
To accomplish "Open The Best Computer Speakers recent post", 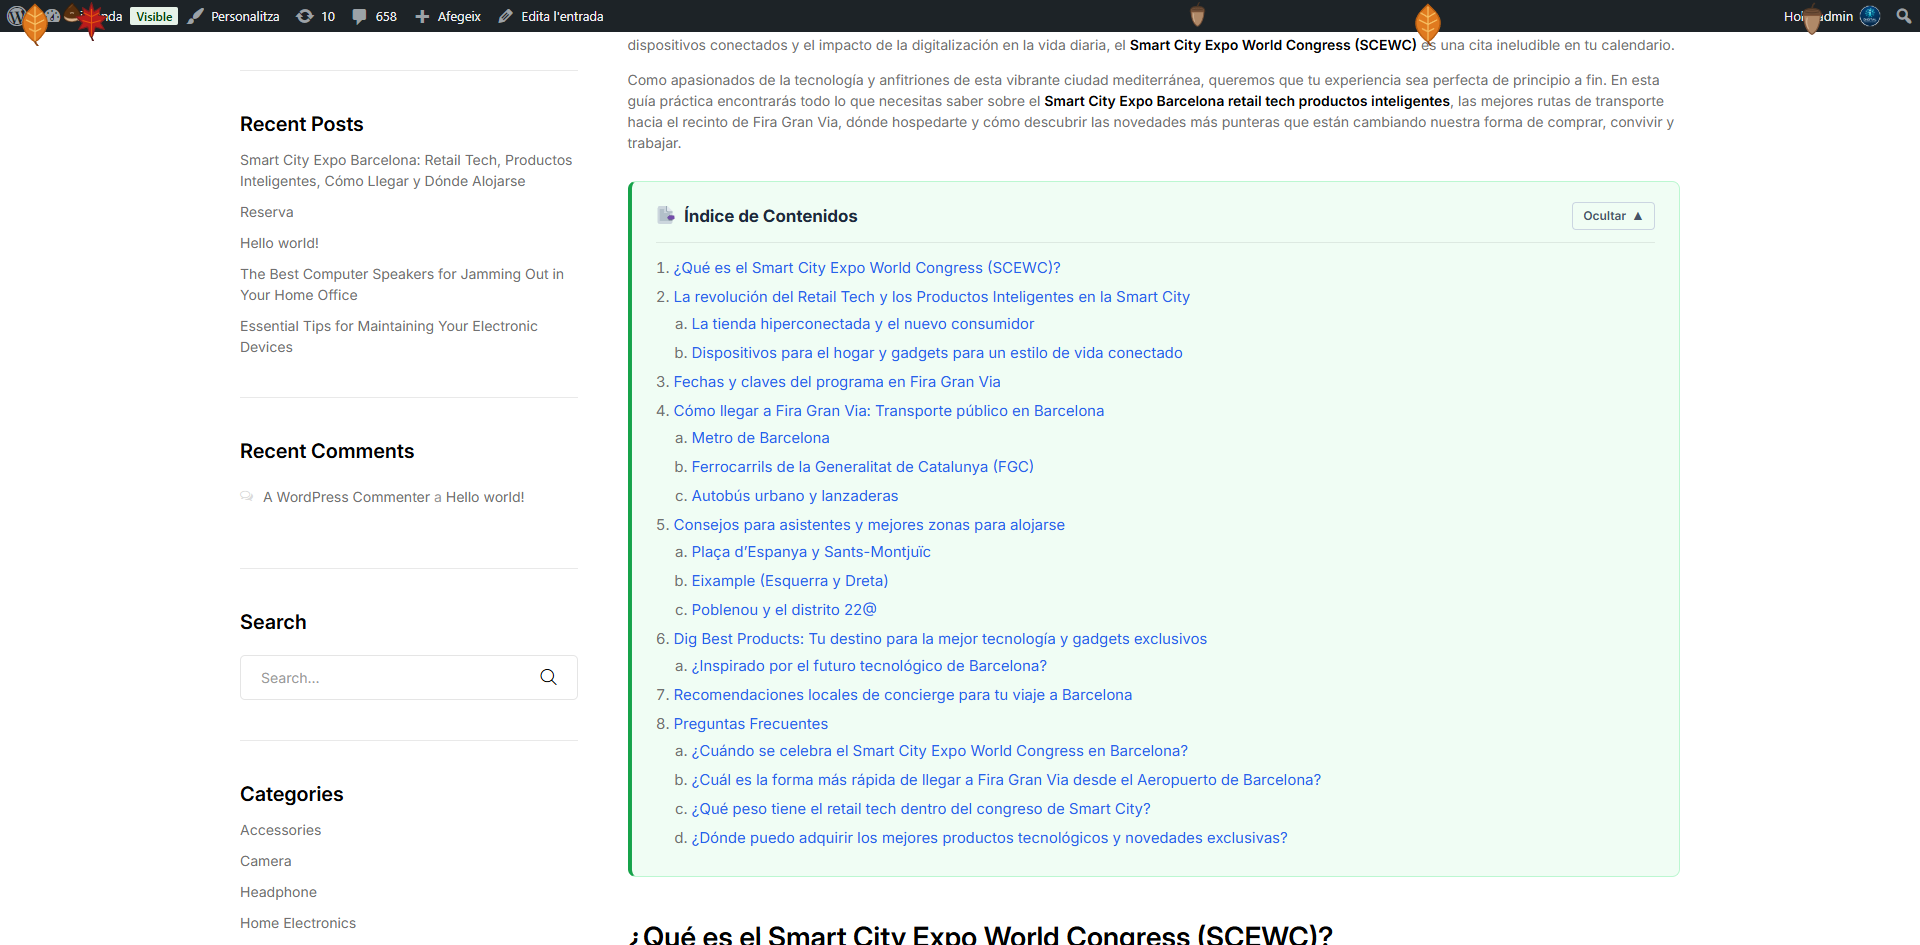I will [402, 284].
